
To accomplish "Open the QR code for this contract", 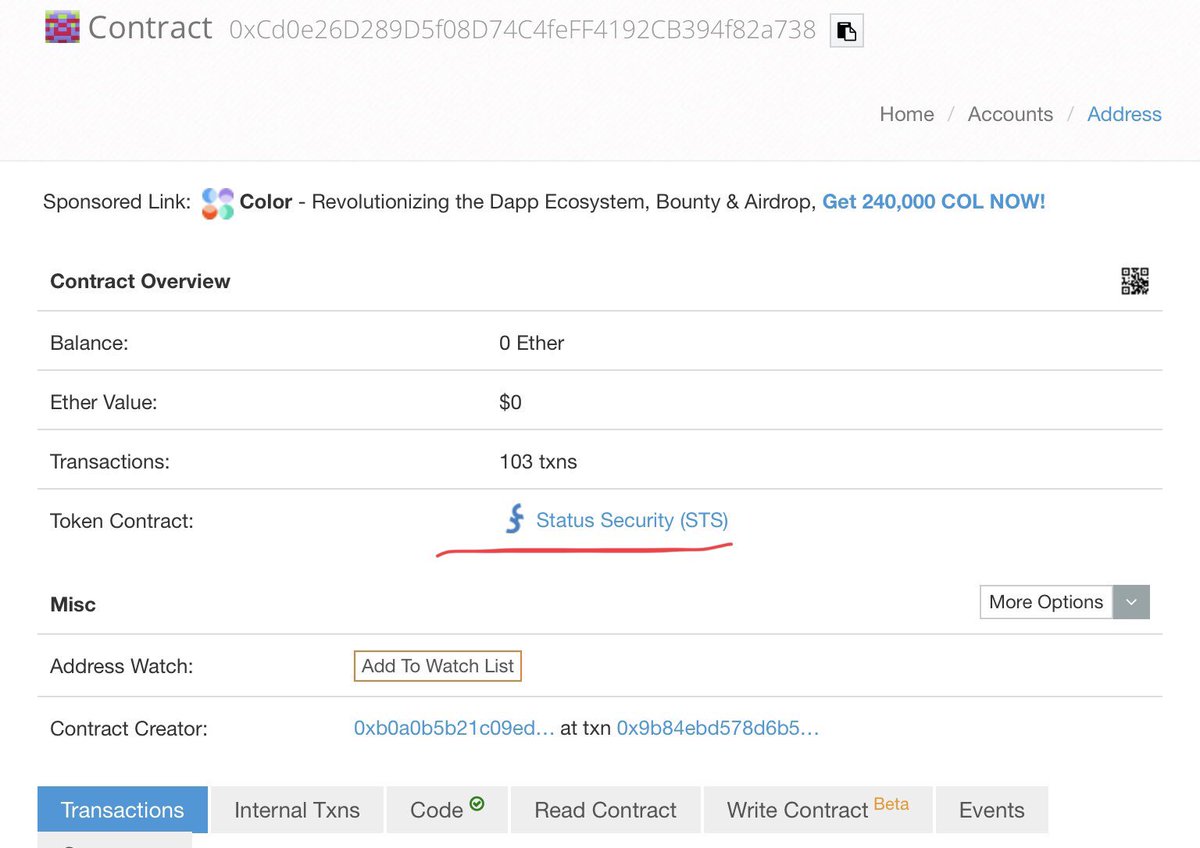I will pos(1135,281).
